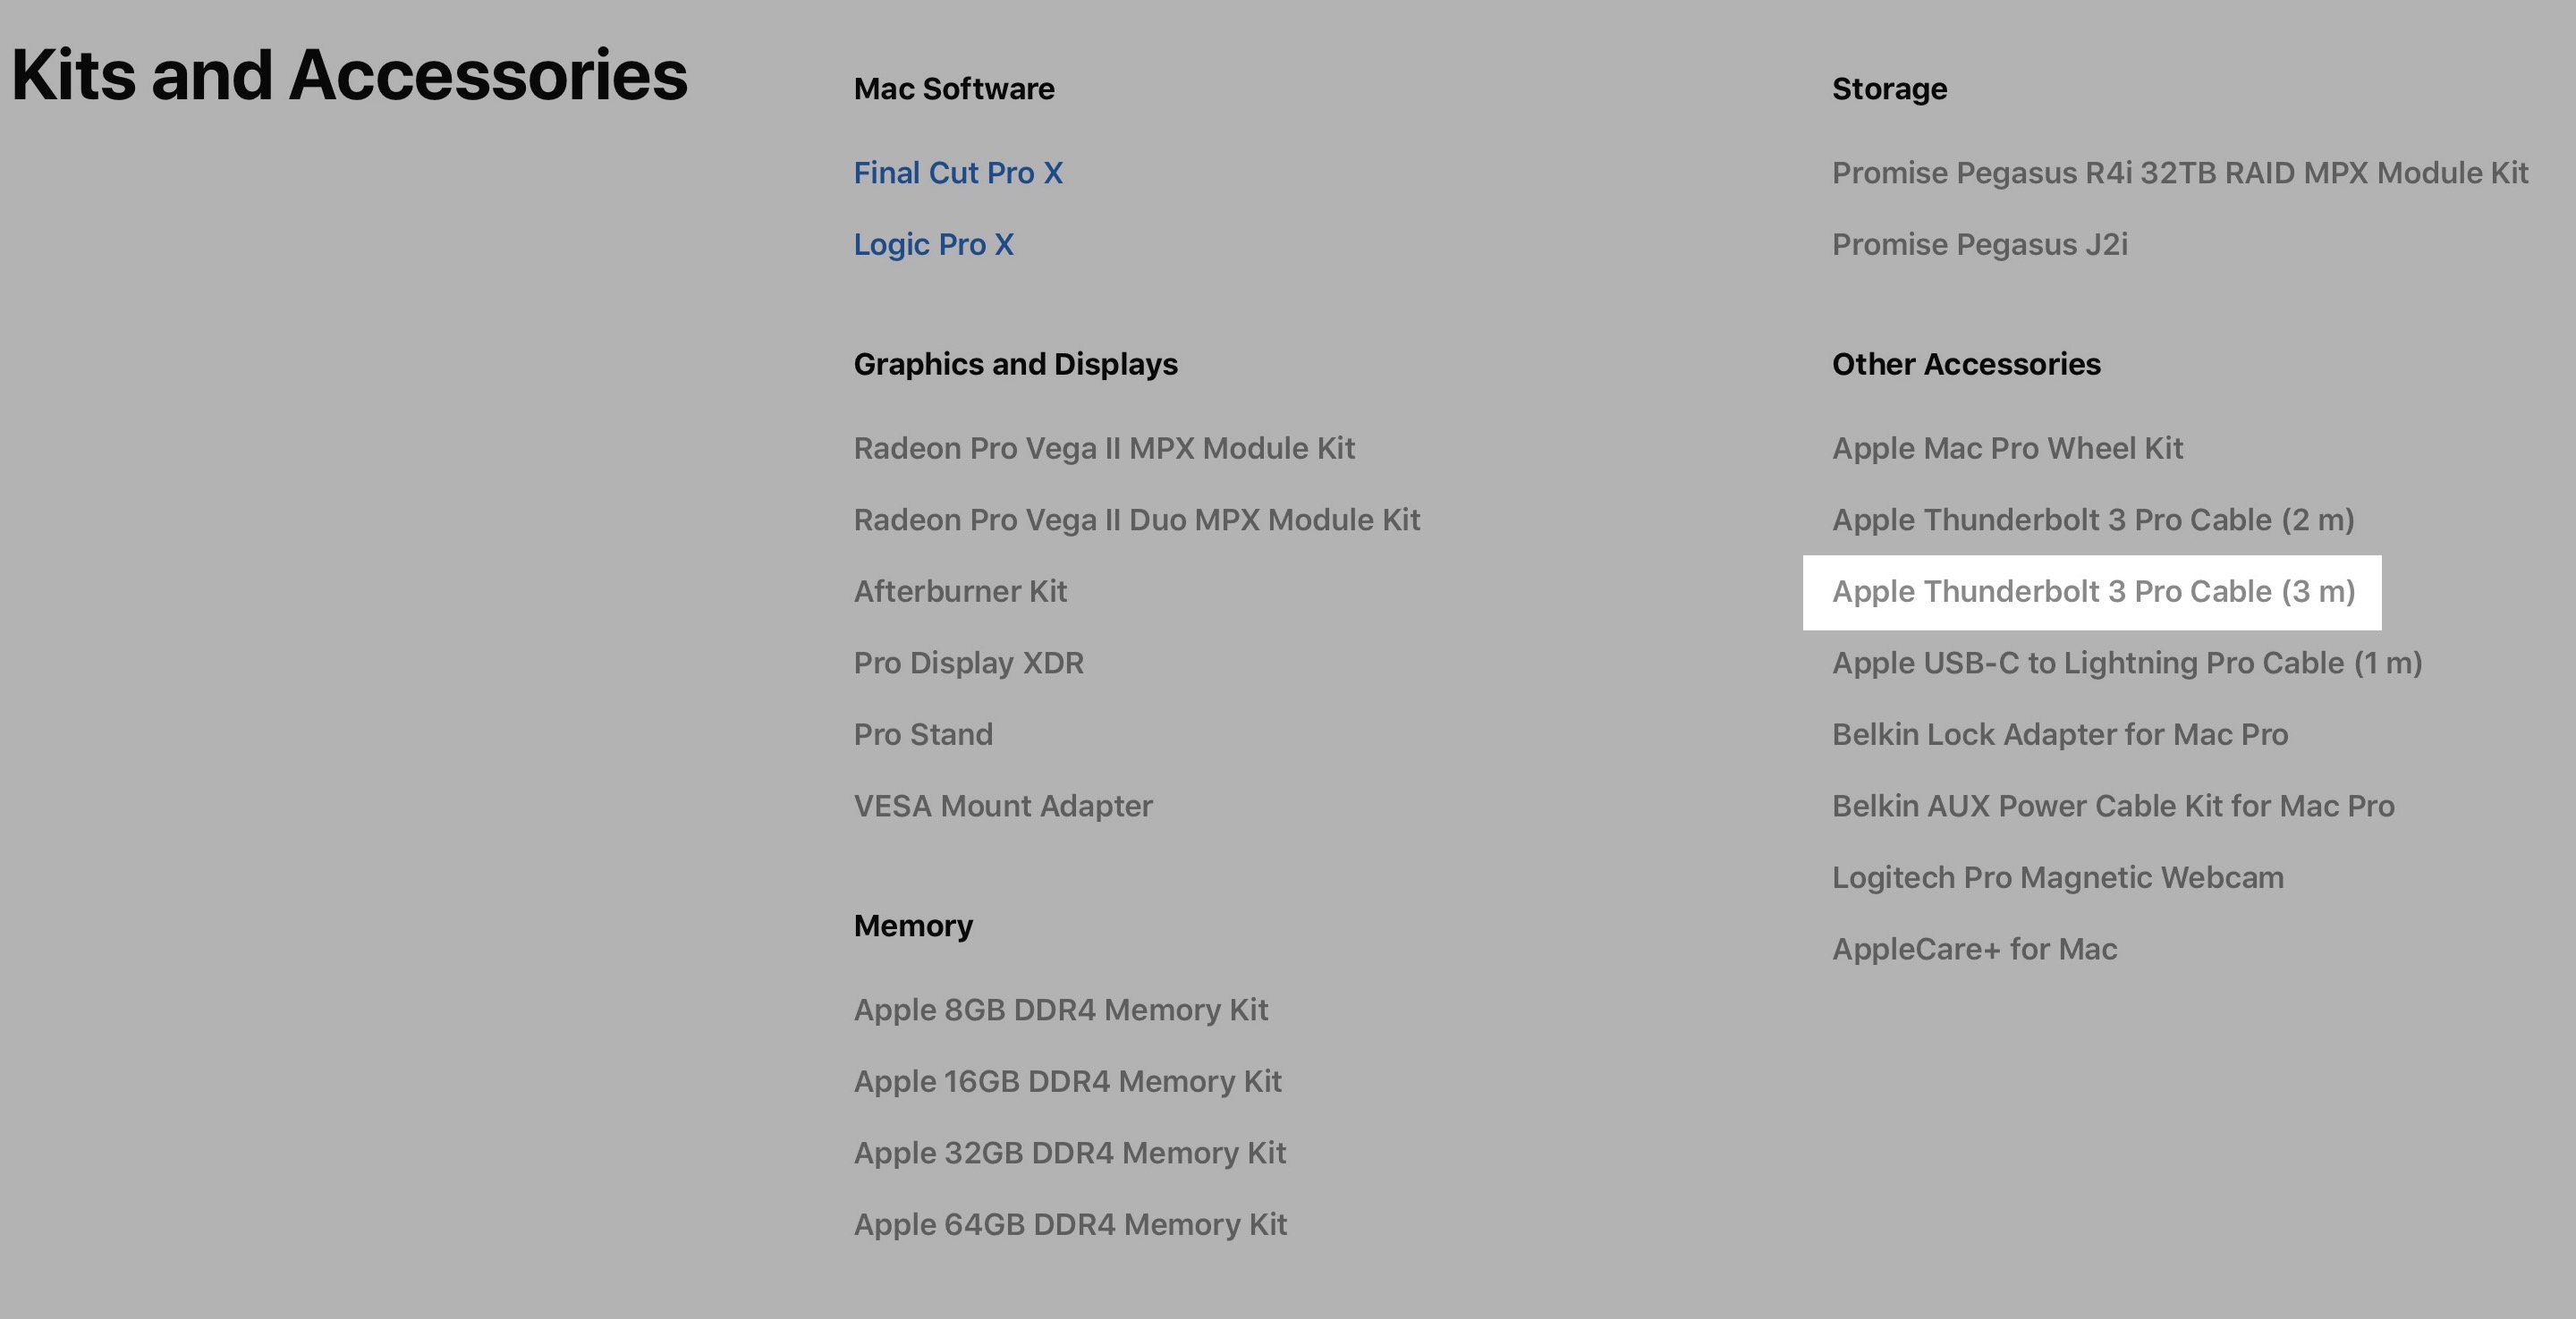Open Apple 64GB DDR4 Memory Kit
2576x1319 pixels.
coord(1070,1225)
